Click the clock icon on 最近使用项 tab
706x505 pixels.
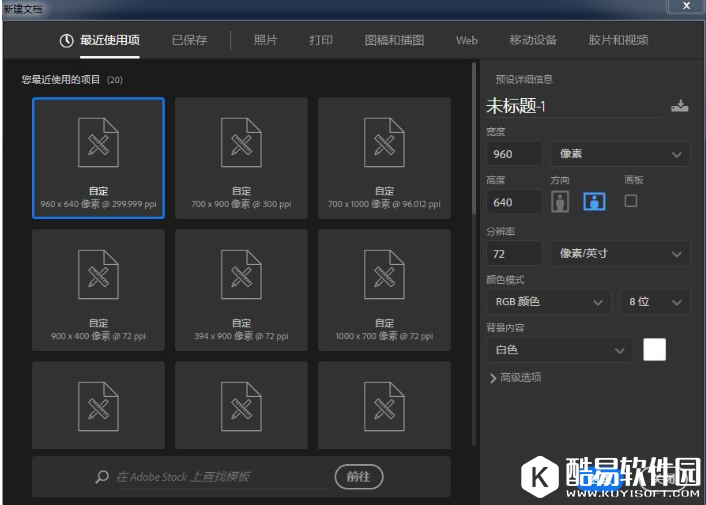coord(67,41)
